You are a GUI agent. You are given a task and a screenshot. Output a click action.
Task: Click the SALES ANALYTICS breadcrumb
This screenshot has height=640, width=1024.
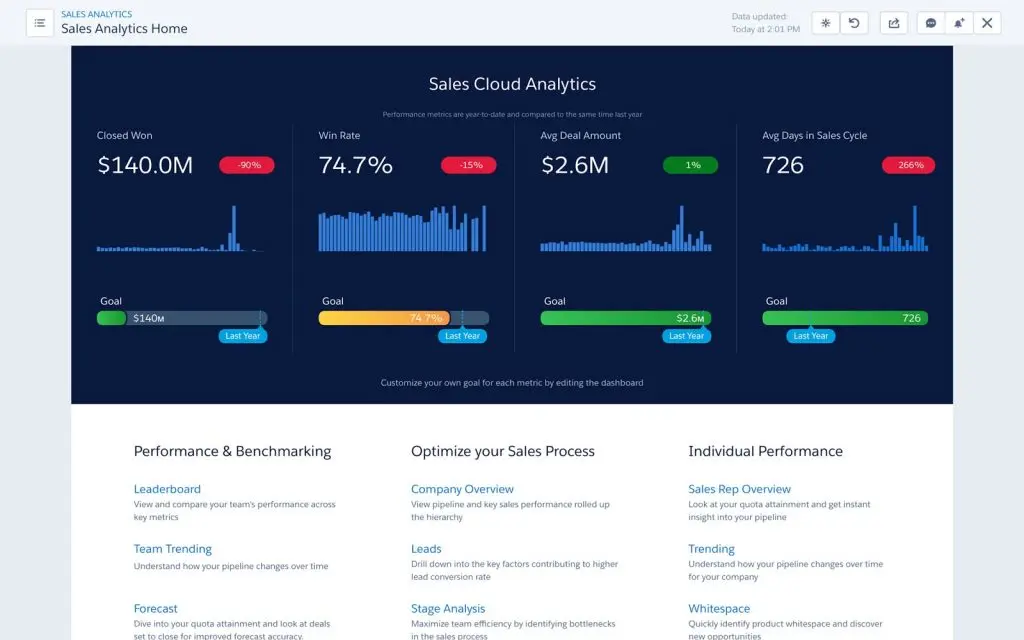[x=95, y=14]
